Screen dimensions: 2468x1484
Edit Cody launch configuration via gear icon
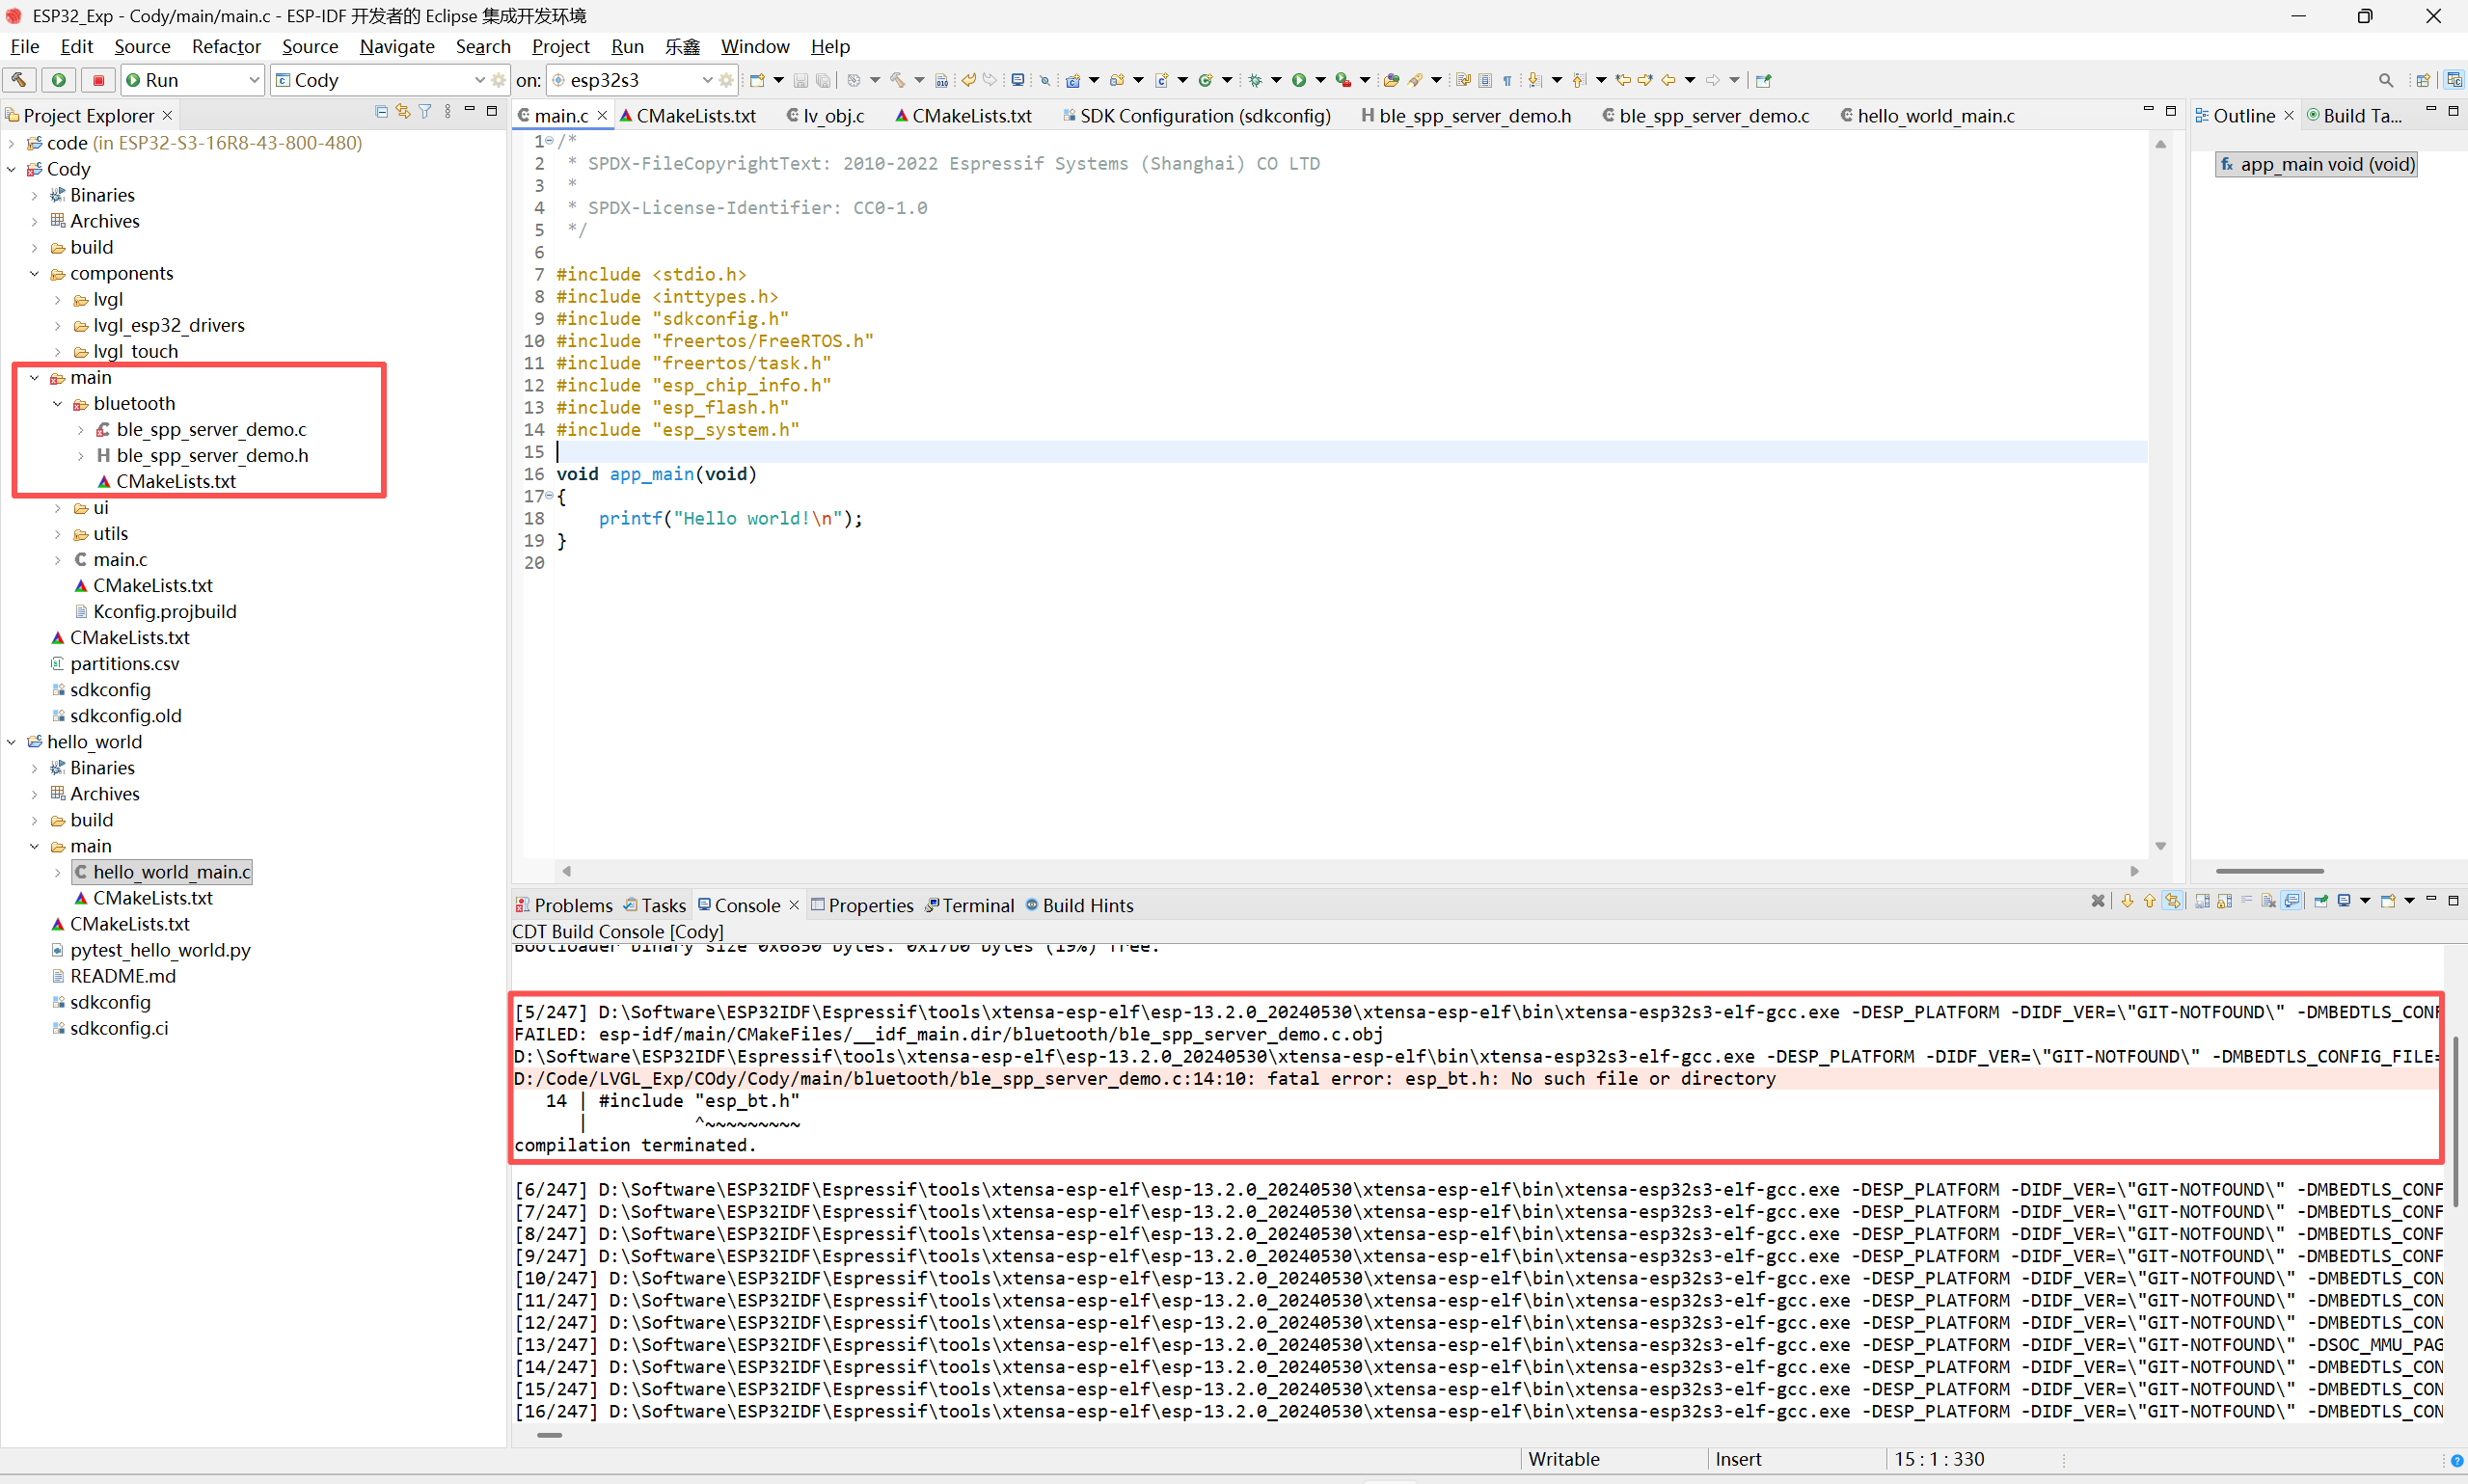(499, 80)
